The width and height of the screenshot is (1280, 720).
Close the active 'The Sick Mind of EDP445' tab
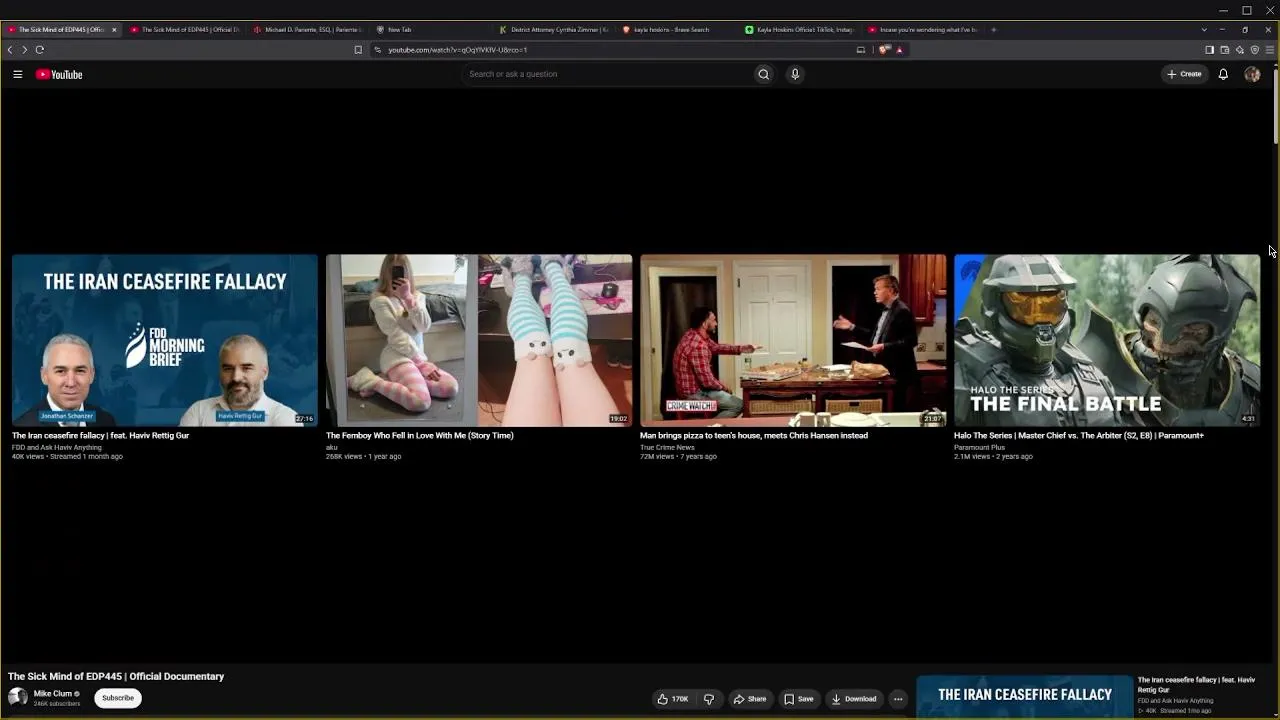[x=114, y=30]
